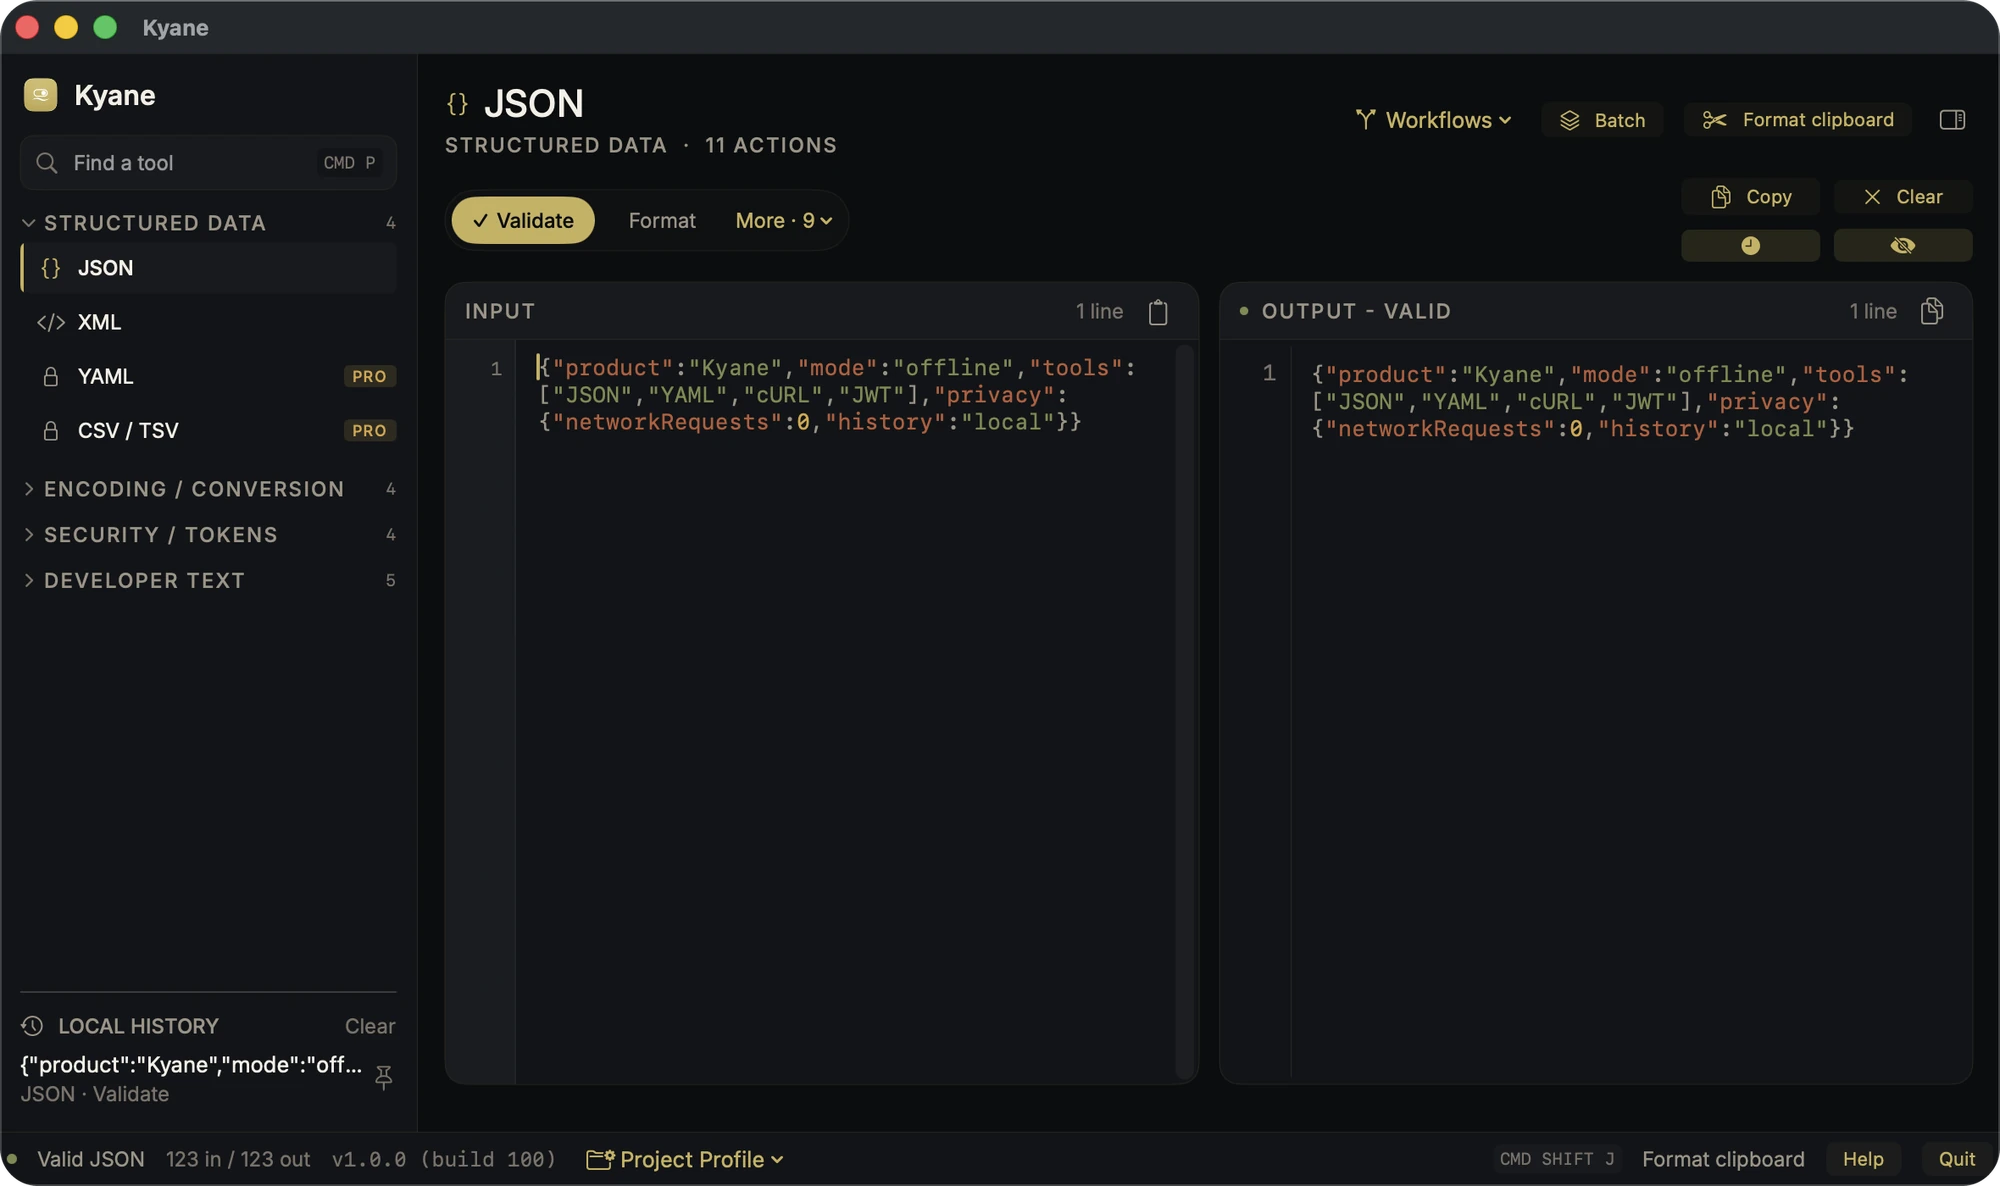The width and height of the screenshot is (2000, 1186).
Task: Select the Validate action tab
Action: tap(523, 221)
